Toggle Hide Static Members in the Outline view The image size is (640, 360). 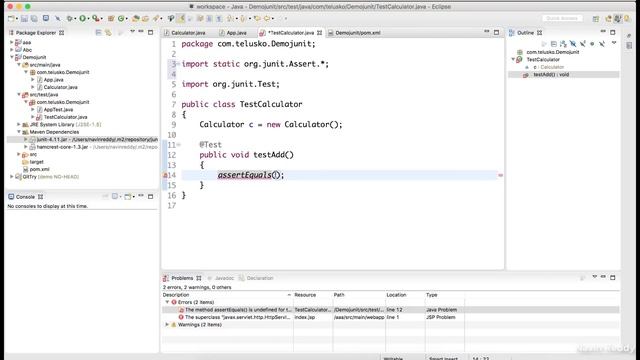point(583,44)
